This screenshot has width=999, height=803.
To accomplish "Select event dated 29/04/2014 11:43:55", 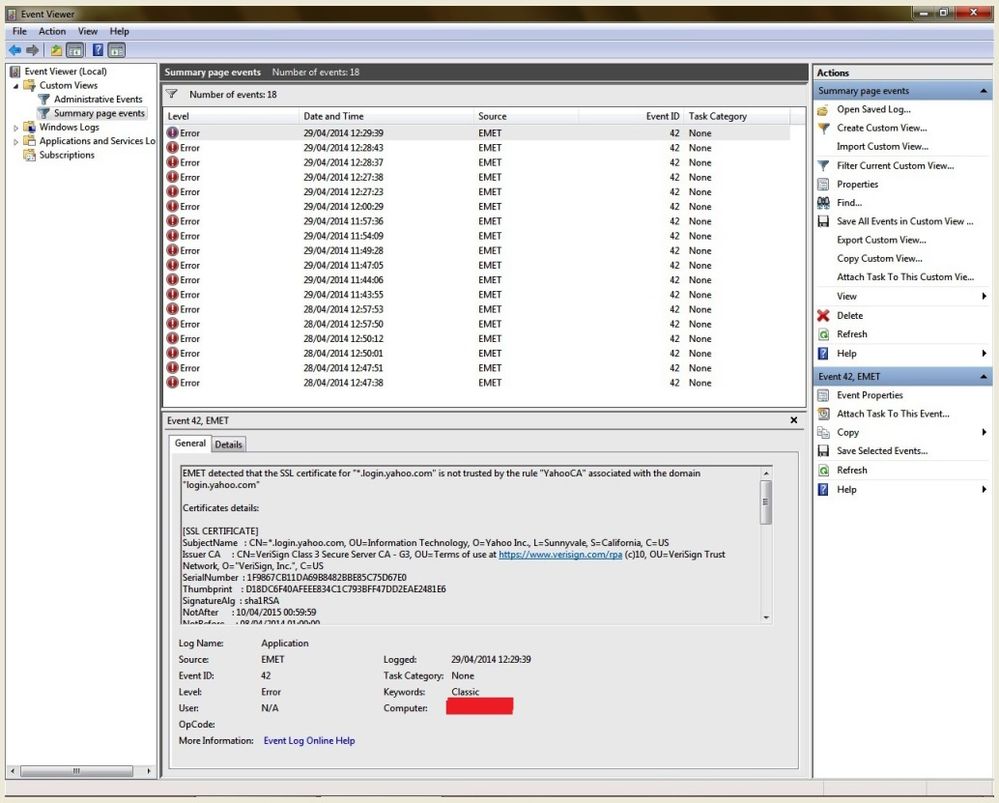I will [477, 294].
